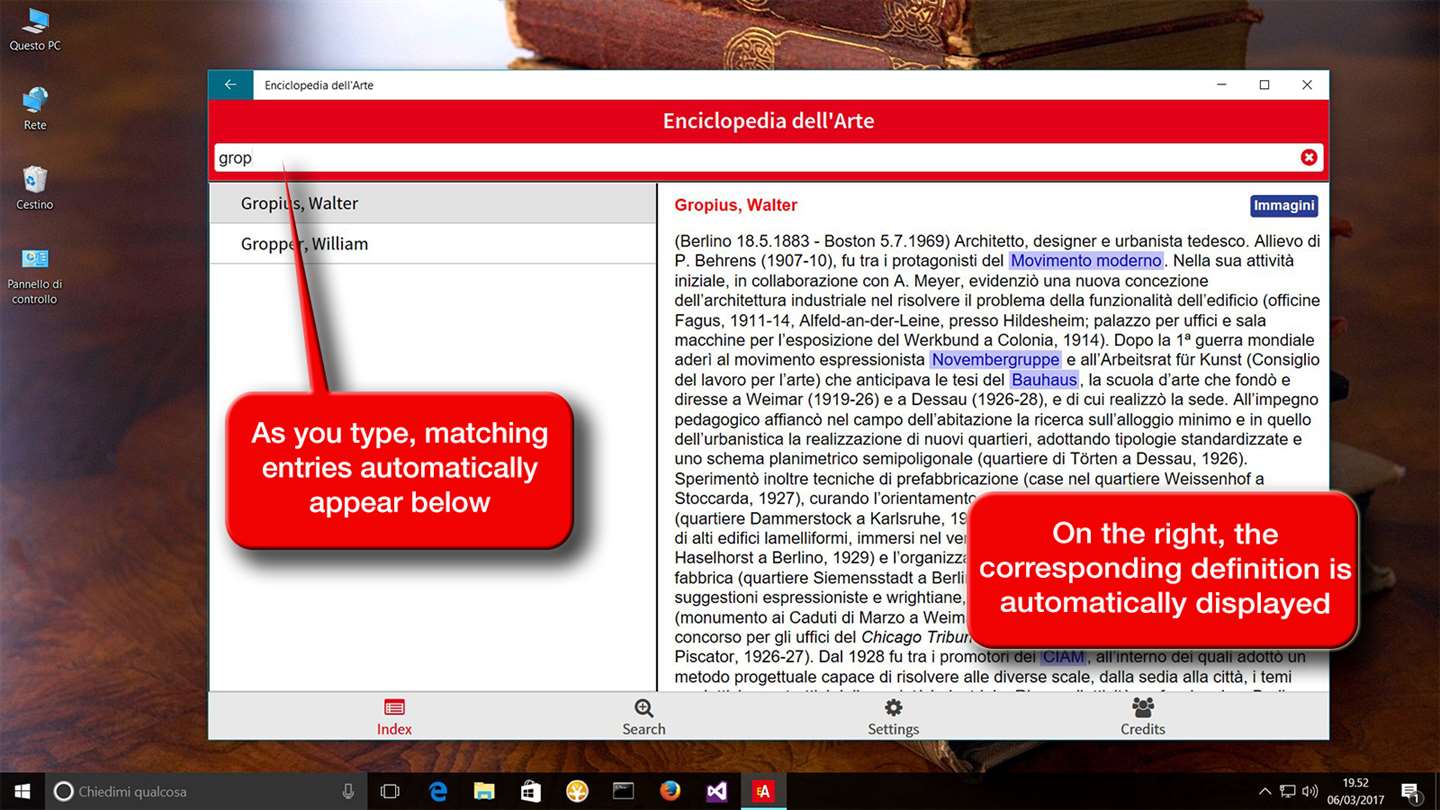Open the Bauhaus link in the article
The height and width of the screenshot is (810, 1440).
[x=1044, y=380]
